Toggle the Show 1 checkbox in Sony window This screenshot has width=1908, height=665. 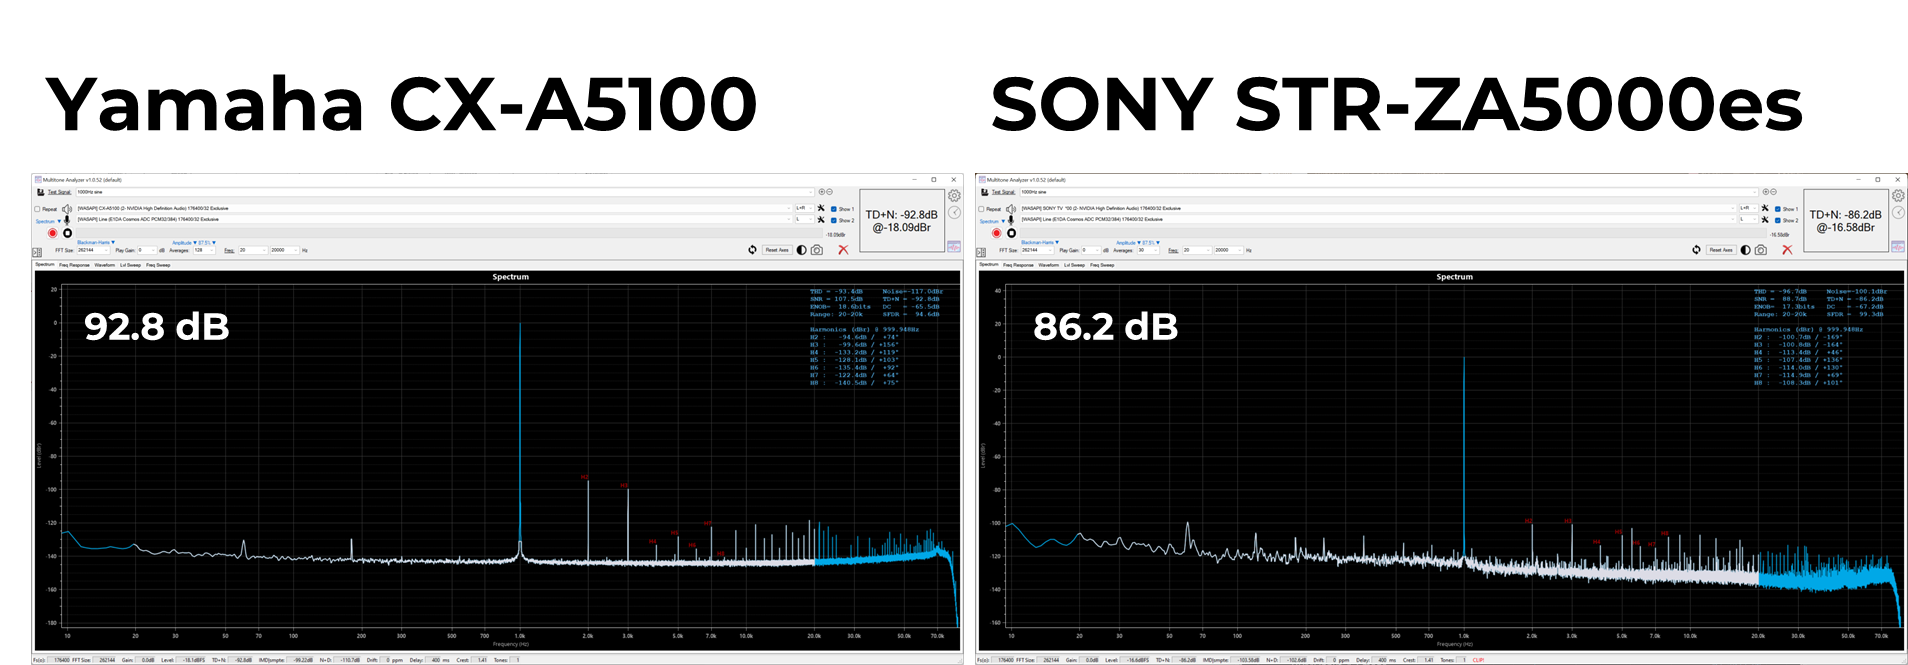click(1778, 209)
